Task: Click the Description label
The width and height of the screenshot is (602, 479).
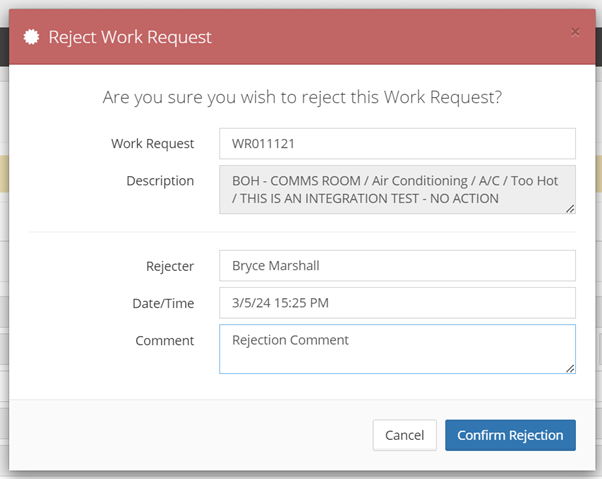Action: pyautogui.click(x=160, y=181)
